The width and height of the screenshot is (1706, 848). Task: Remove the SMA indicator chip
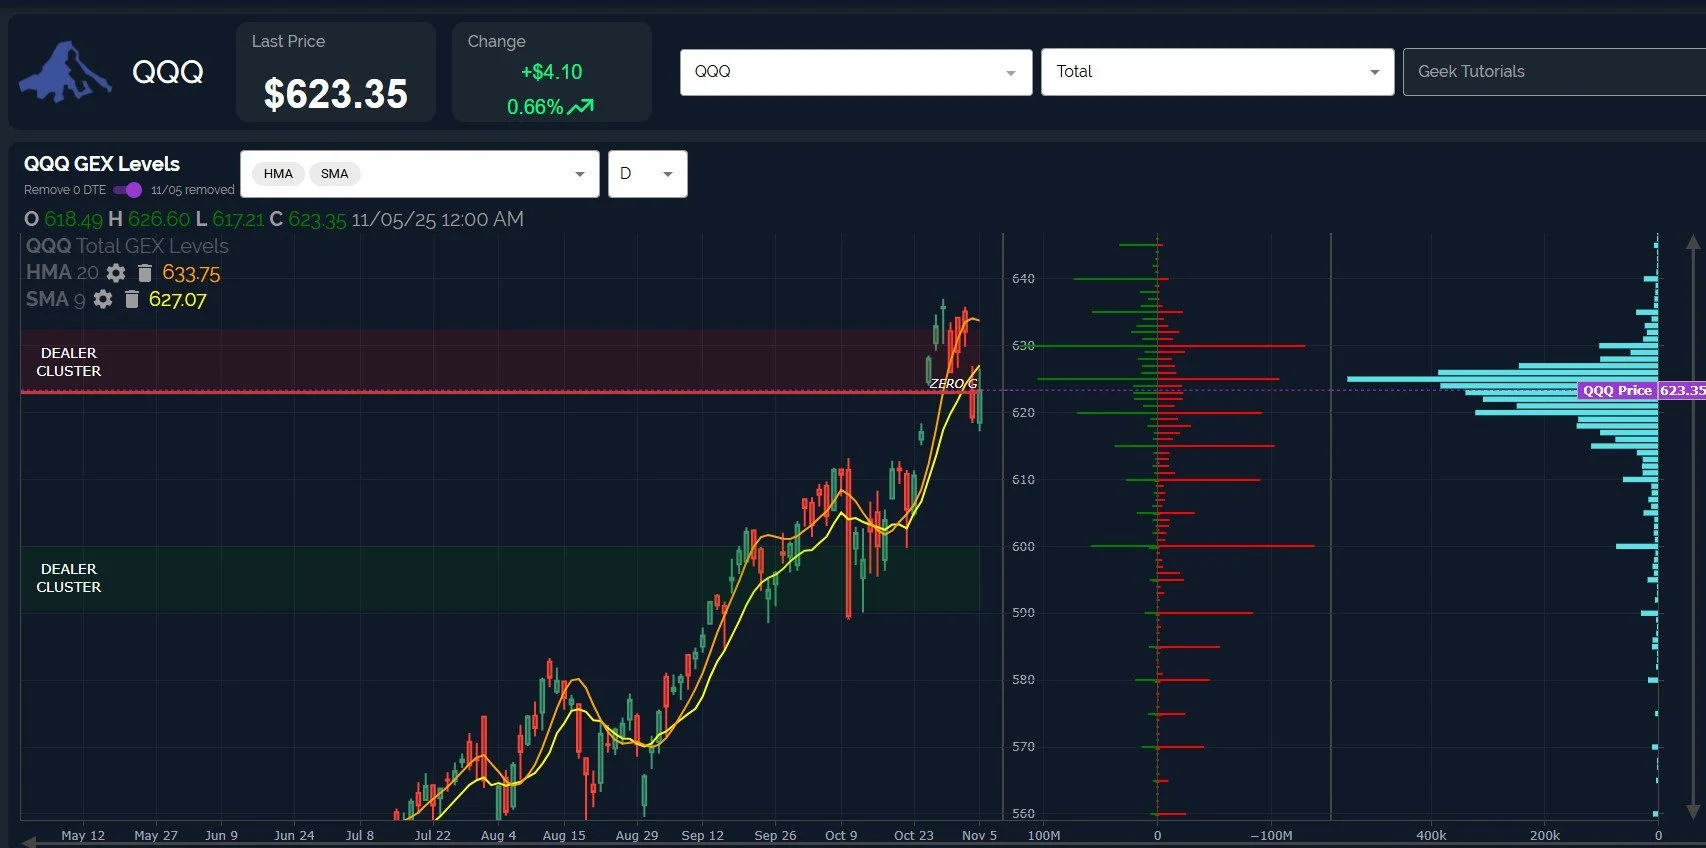tap(334, 174)
